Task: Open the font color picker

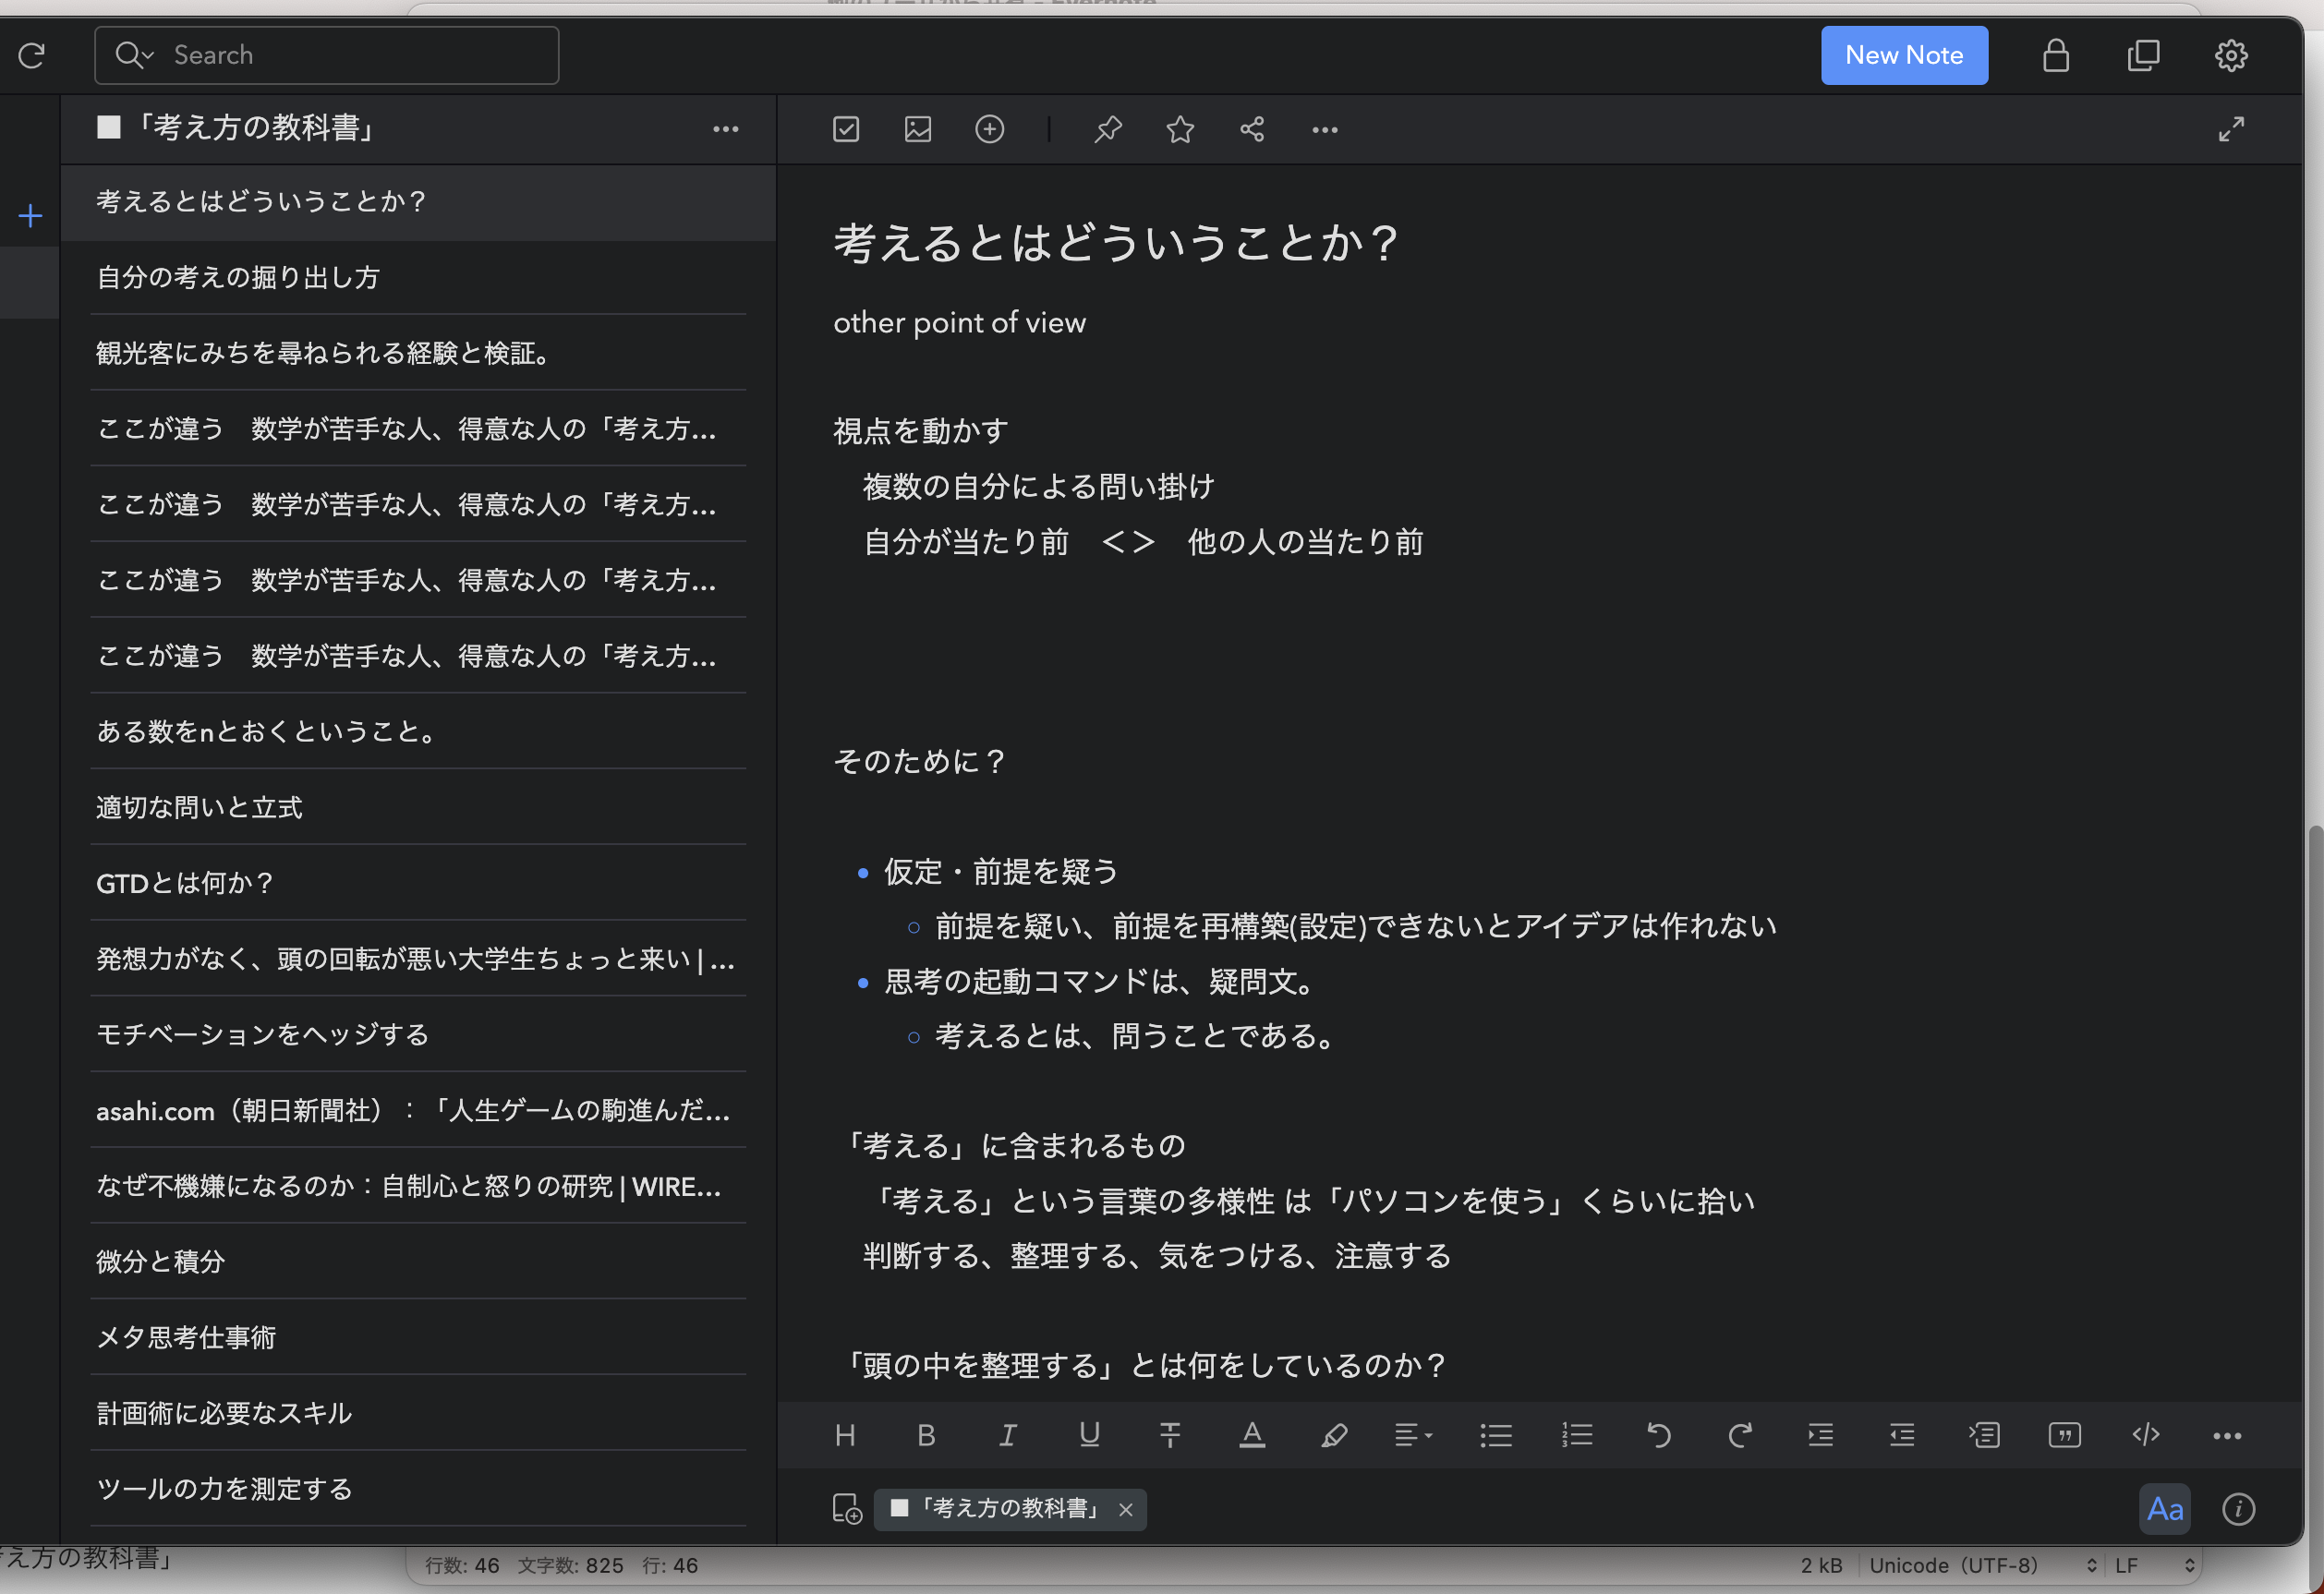Action: pyautogui.click(x=1252, y=1435)
